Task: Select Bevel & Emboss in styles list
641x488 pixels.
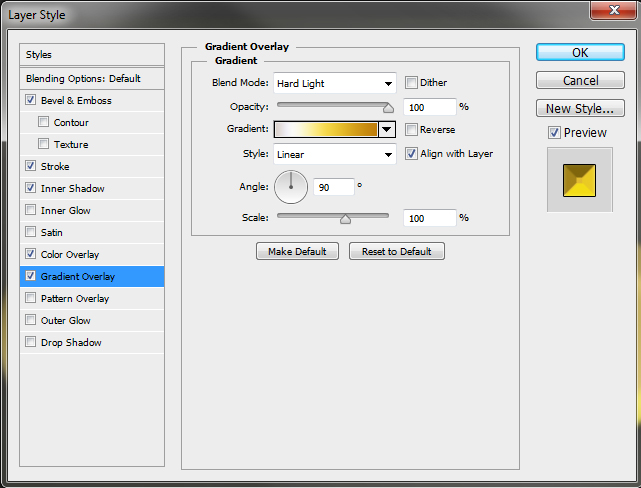Action: (76, 101)
